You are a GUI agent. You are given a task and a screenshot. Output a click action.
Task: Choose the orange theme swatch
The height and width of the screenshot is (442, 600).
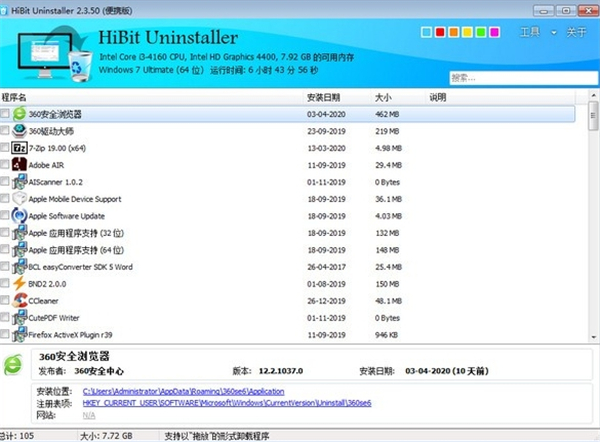coord(453,32)
